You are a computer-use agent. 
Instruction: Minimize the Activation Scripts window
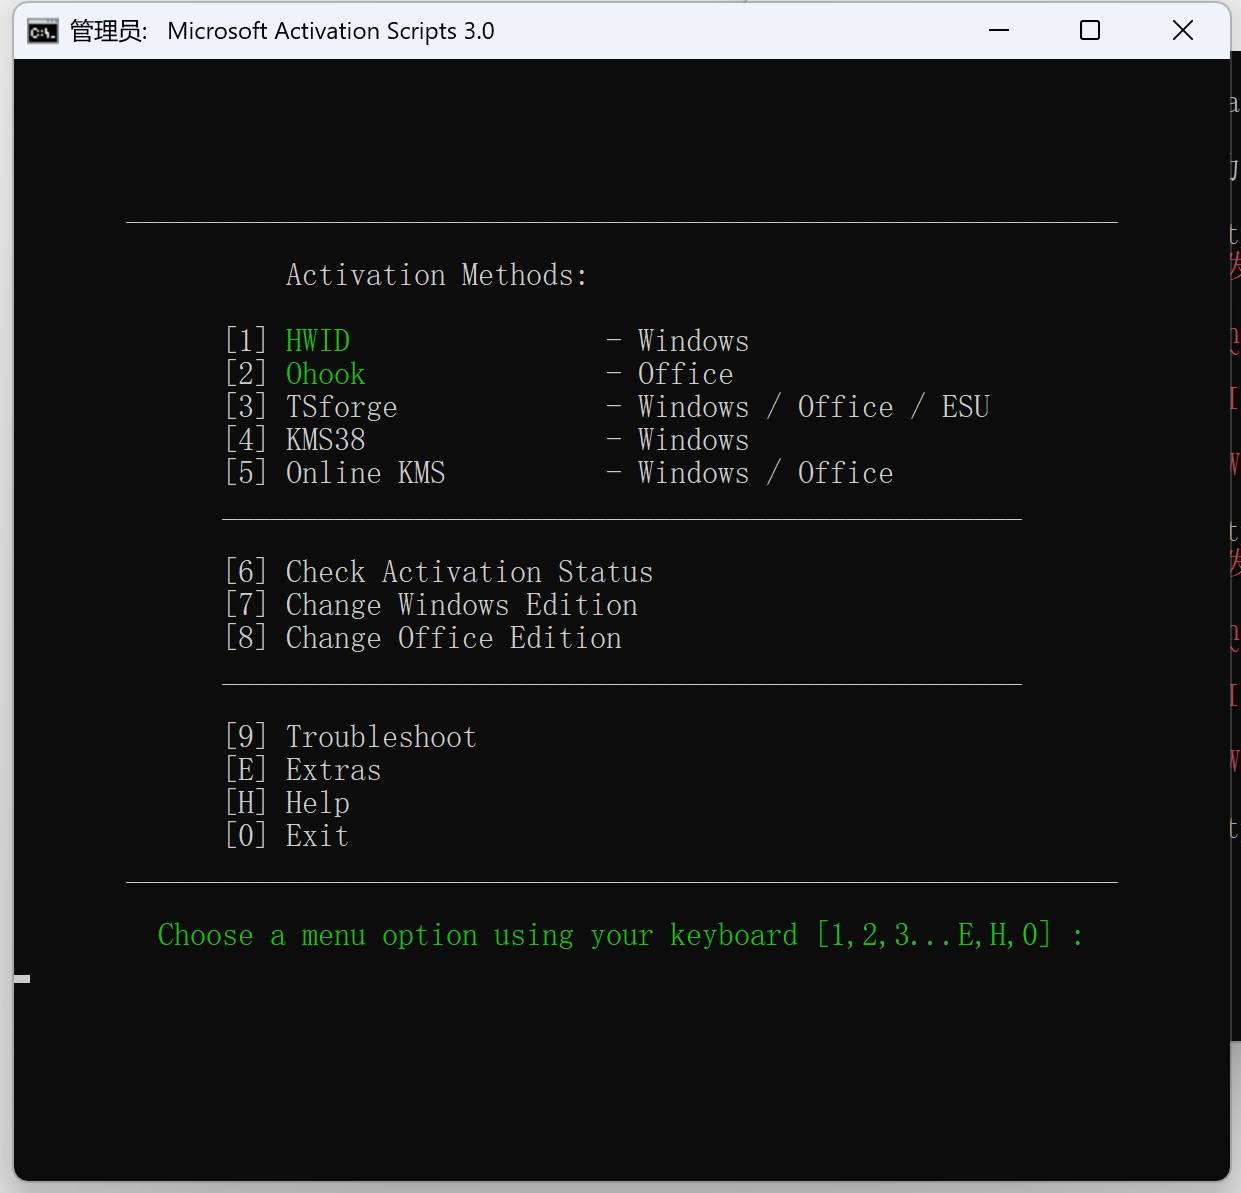coord(998,31)
